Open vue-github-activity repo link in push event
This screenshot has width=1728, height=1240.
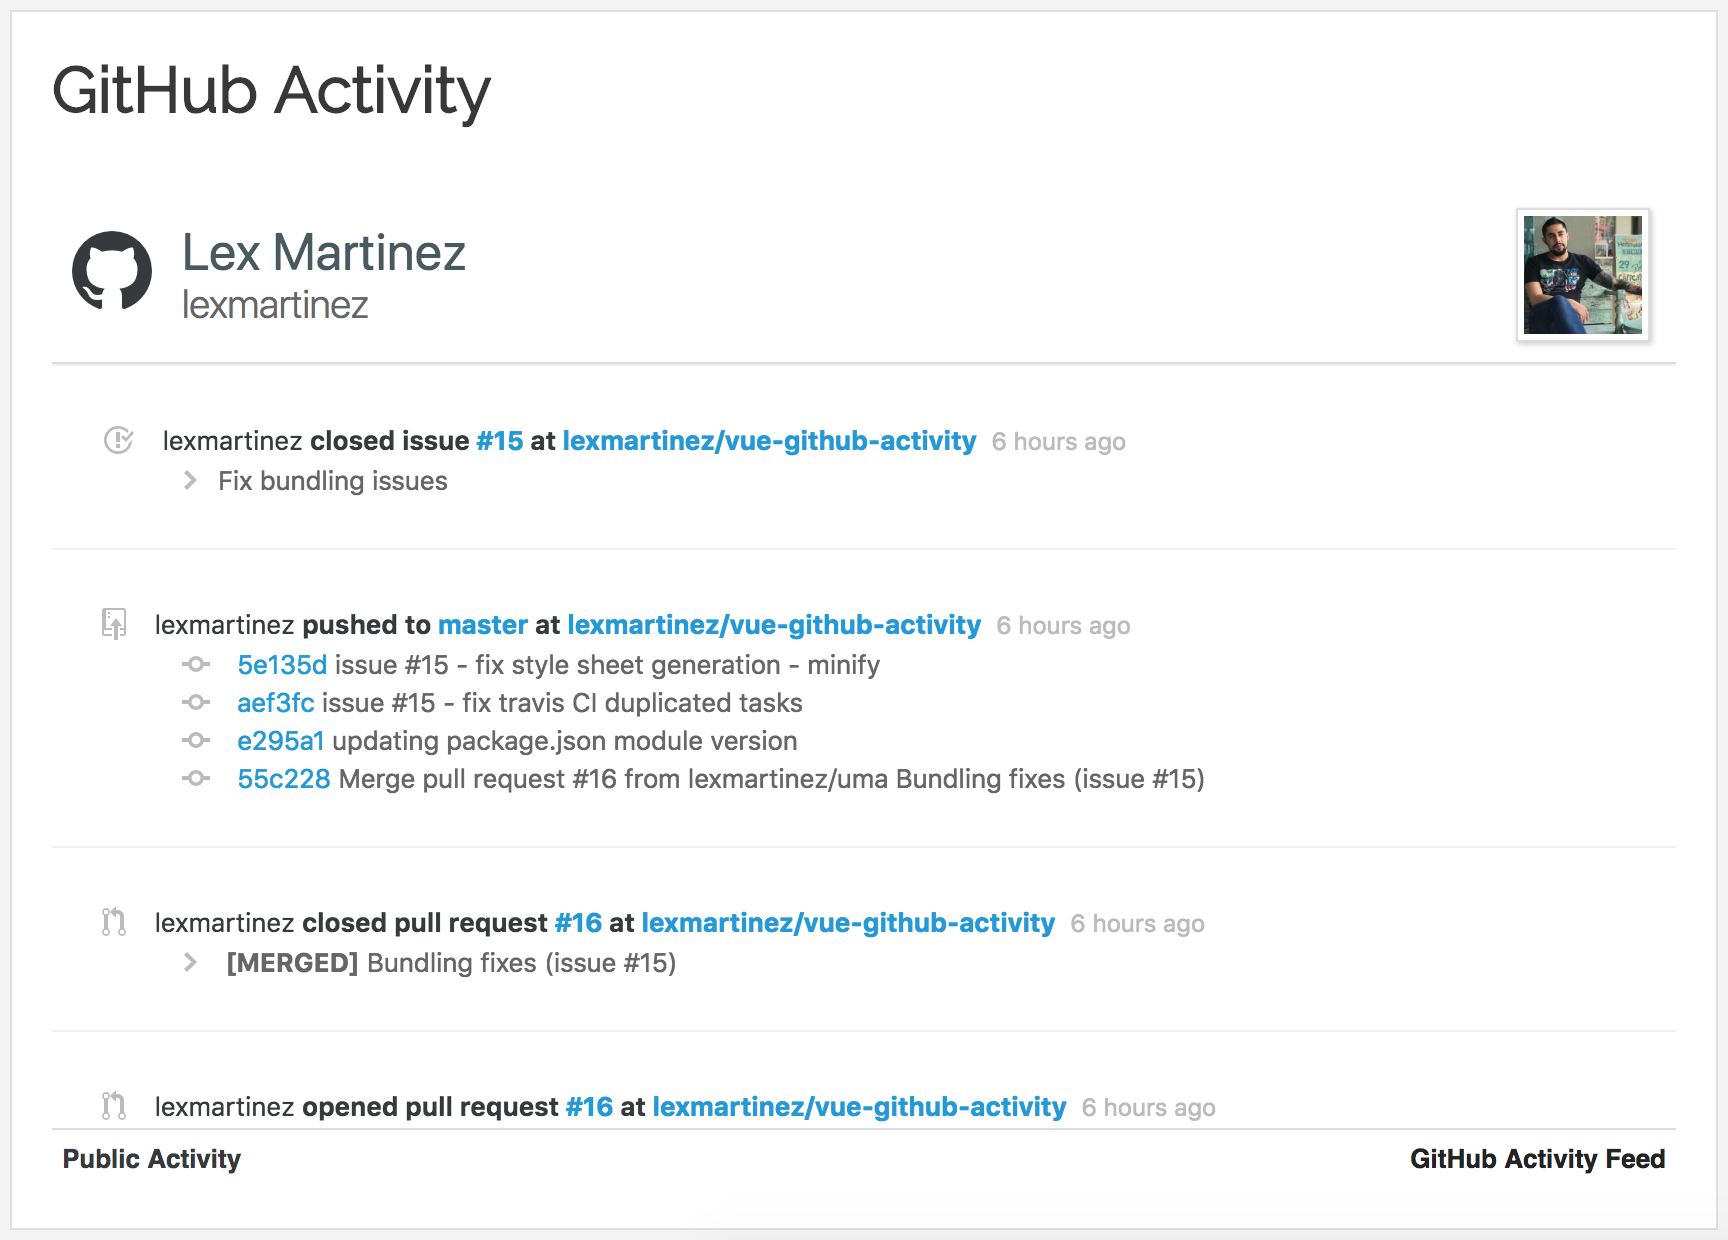[x=773, y=625]
